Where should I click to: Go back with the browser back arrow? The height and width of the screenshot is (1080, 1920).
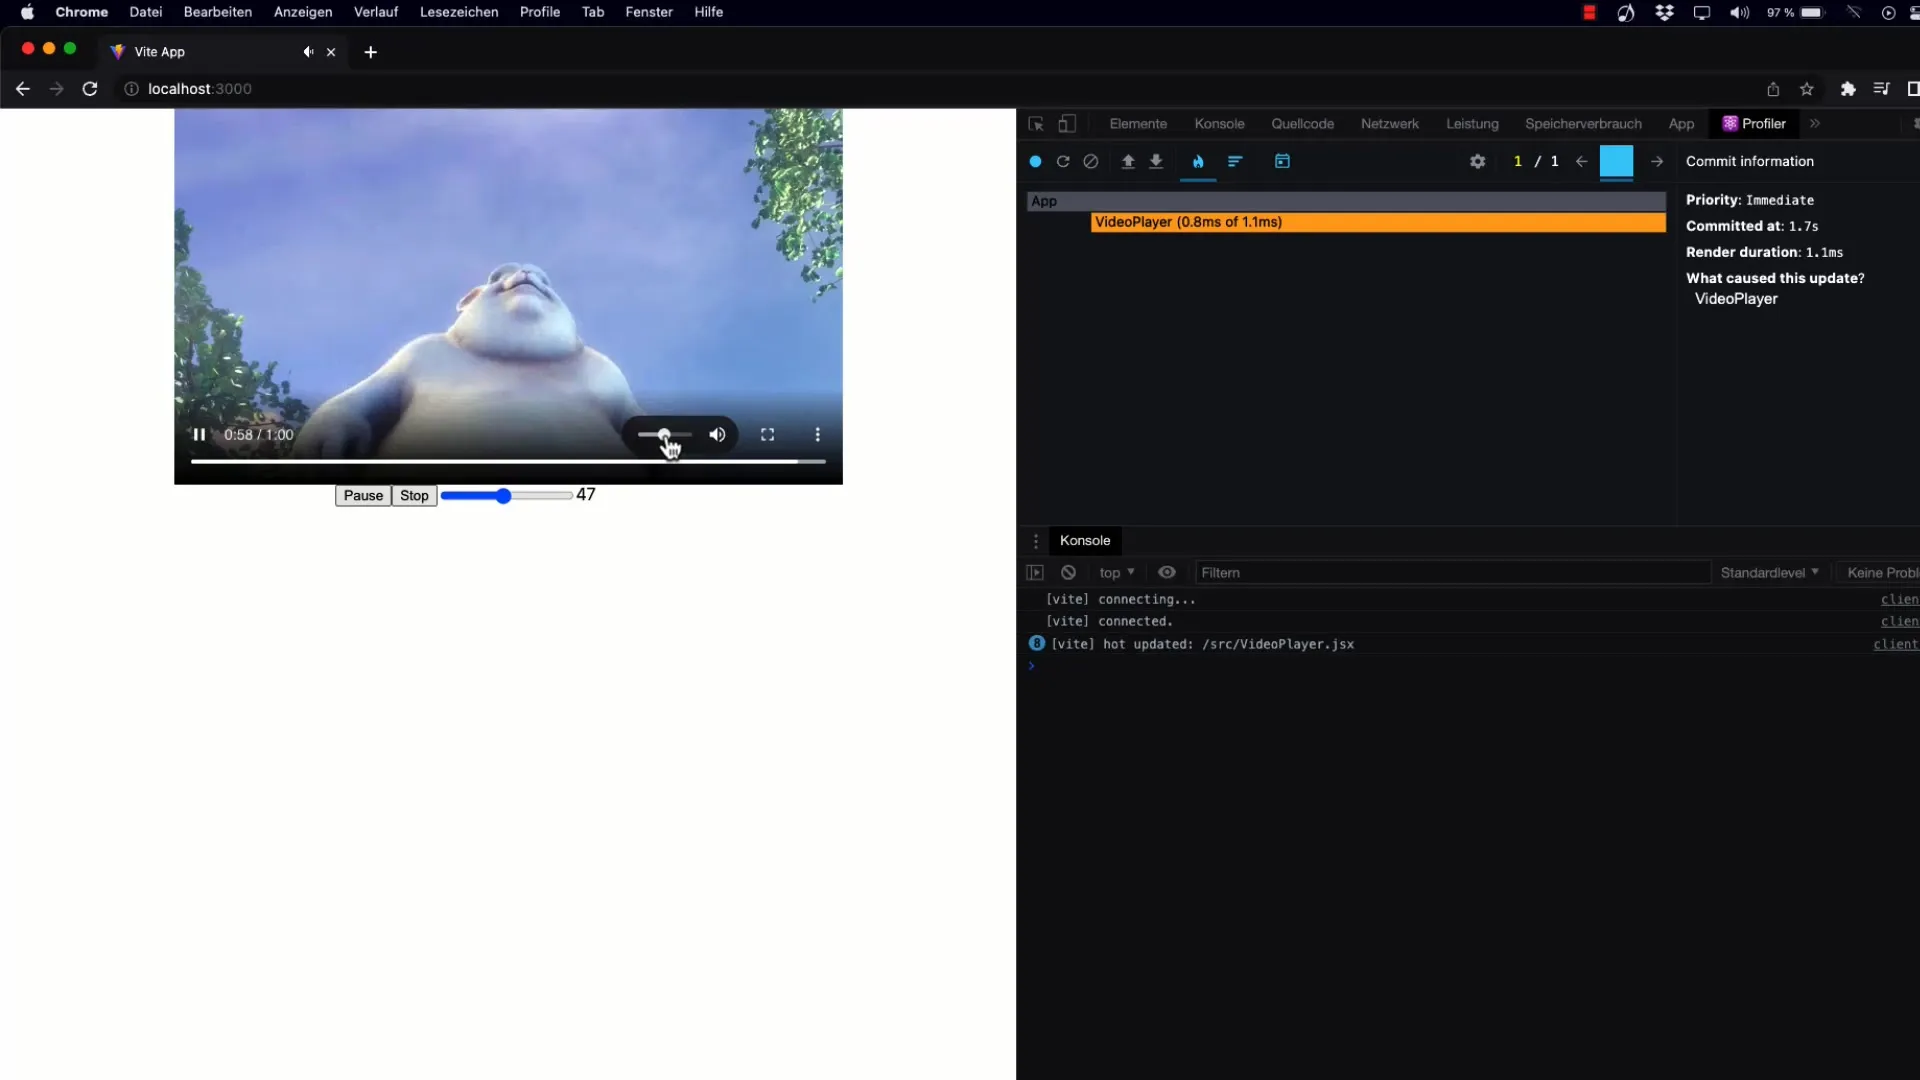coord(23,89)
